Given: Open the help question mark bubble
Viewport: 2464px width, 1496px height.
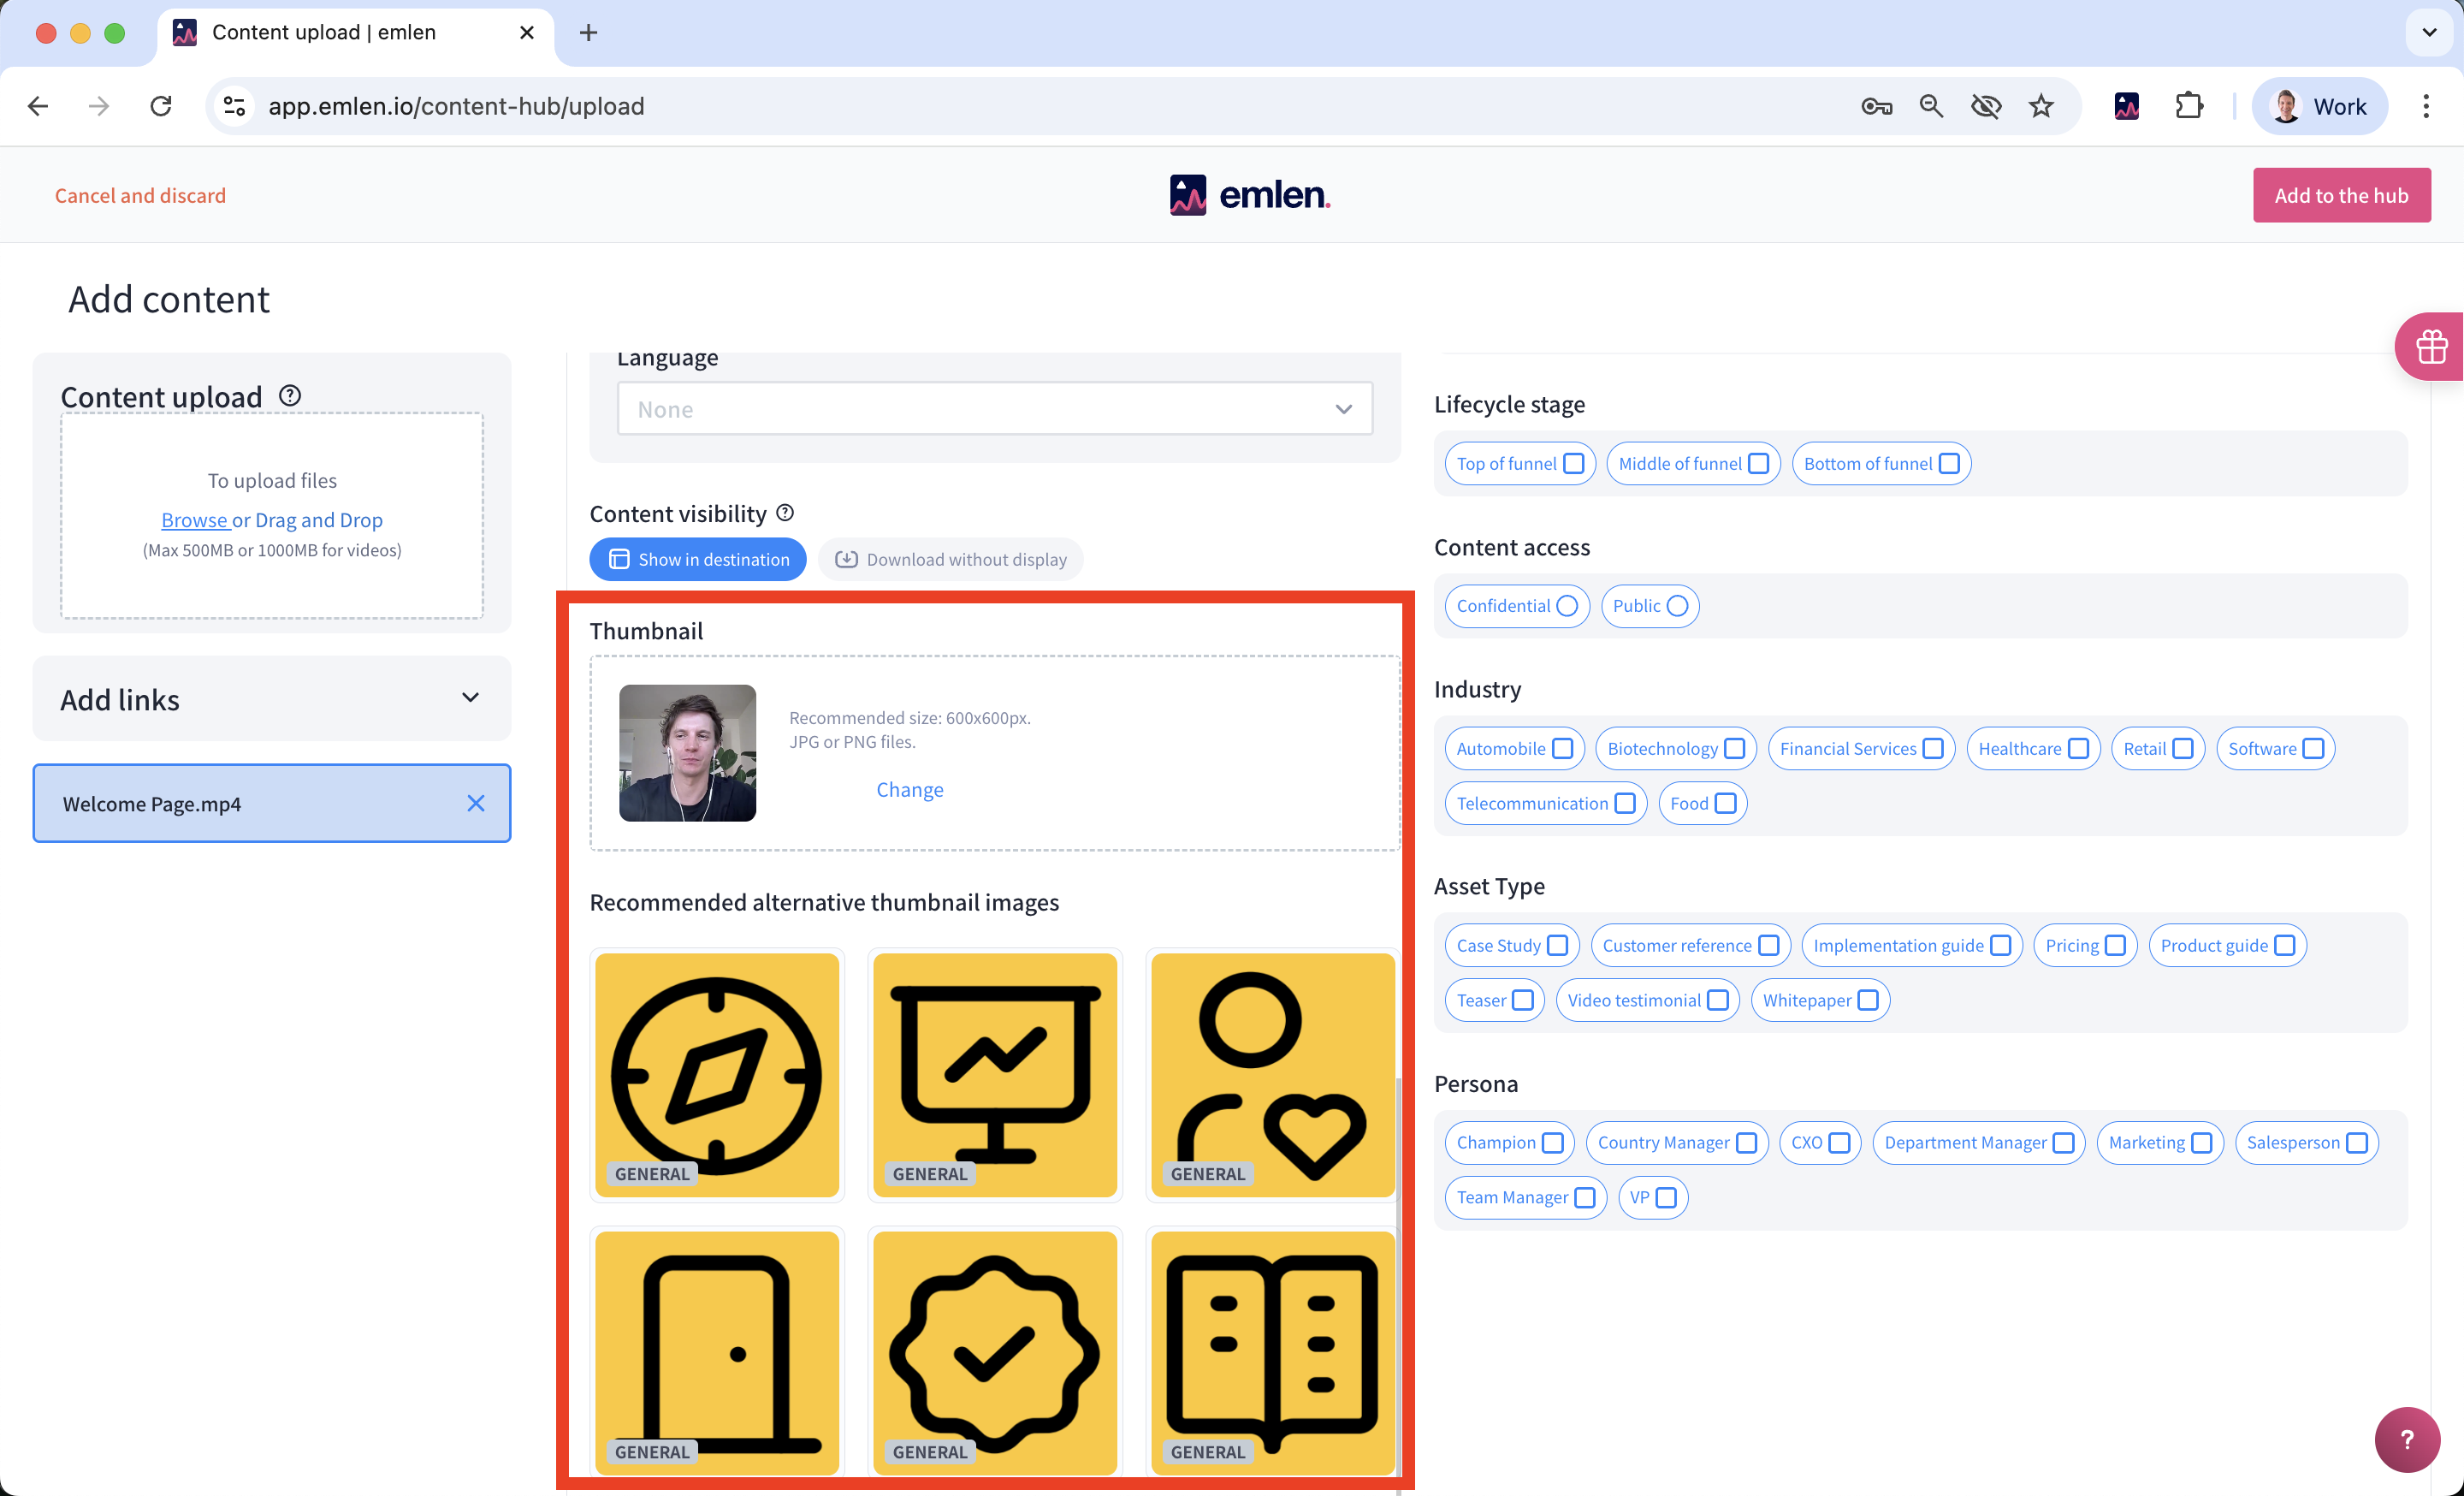Looking at the screenshot, I should [x=2407, y=1439].
